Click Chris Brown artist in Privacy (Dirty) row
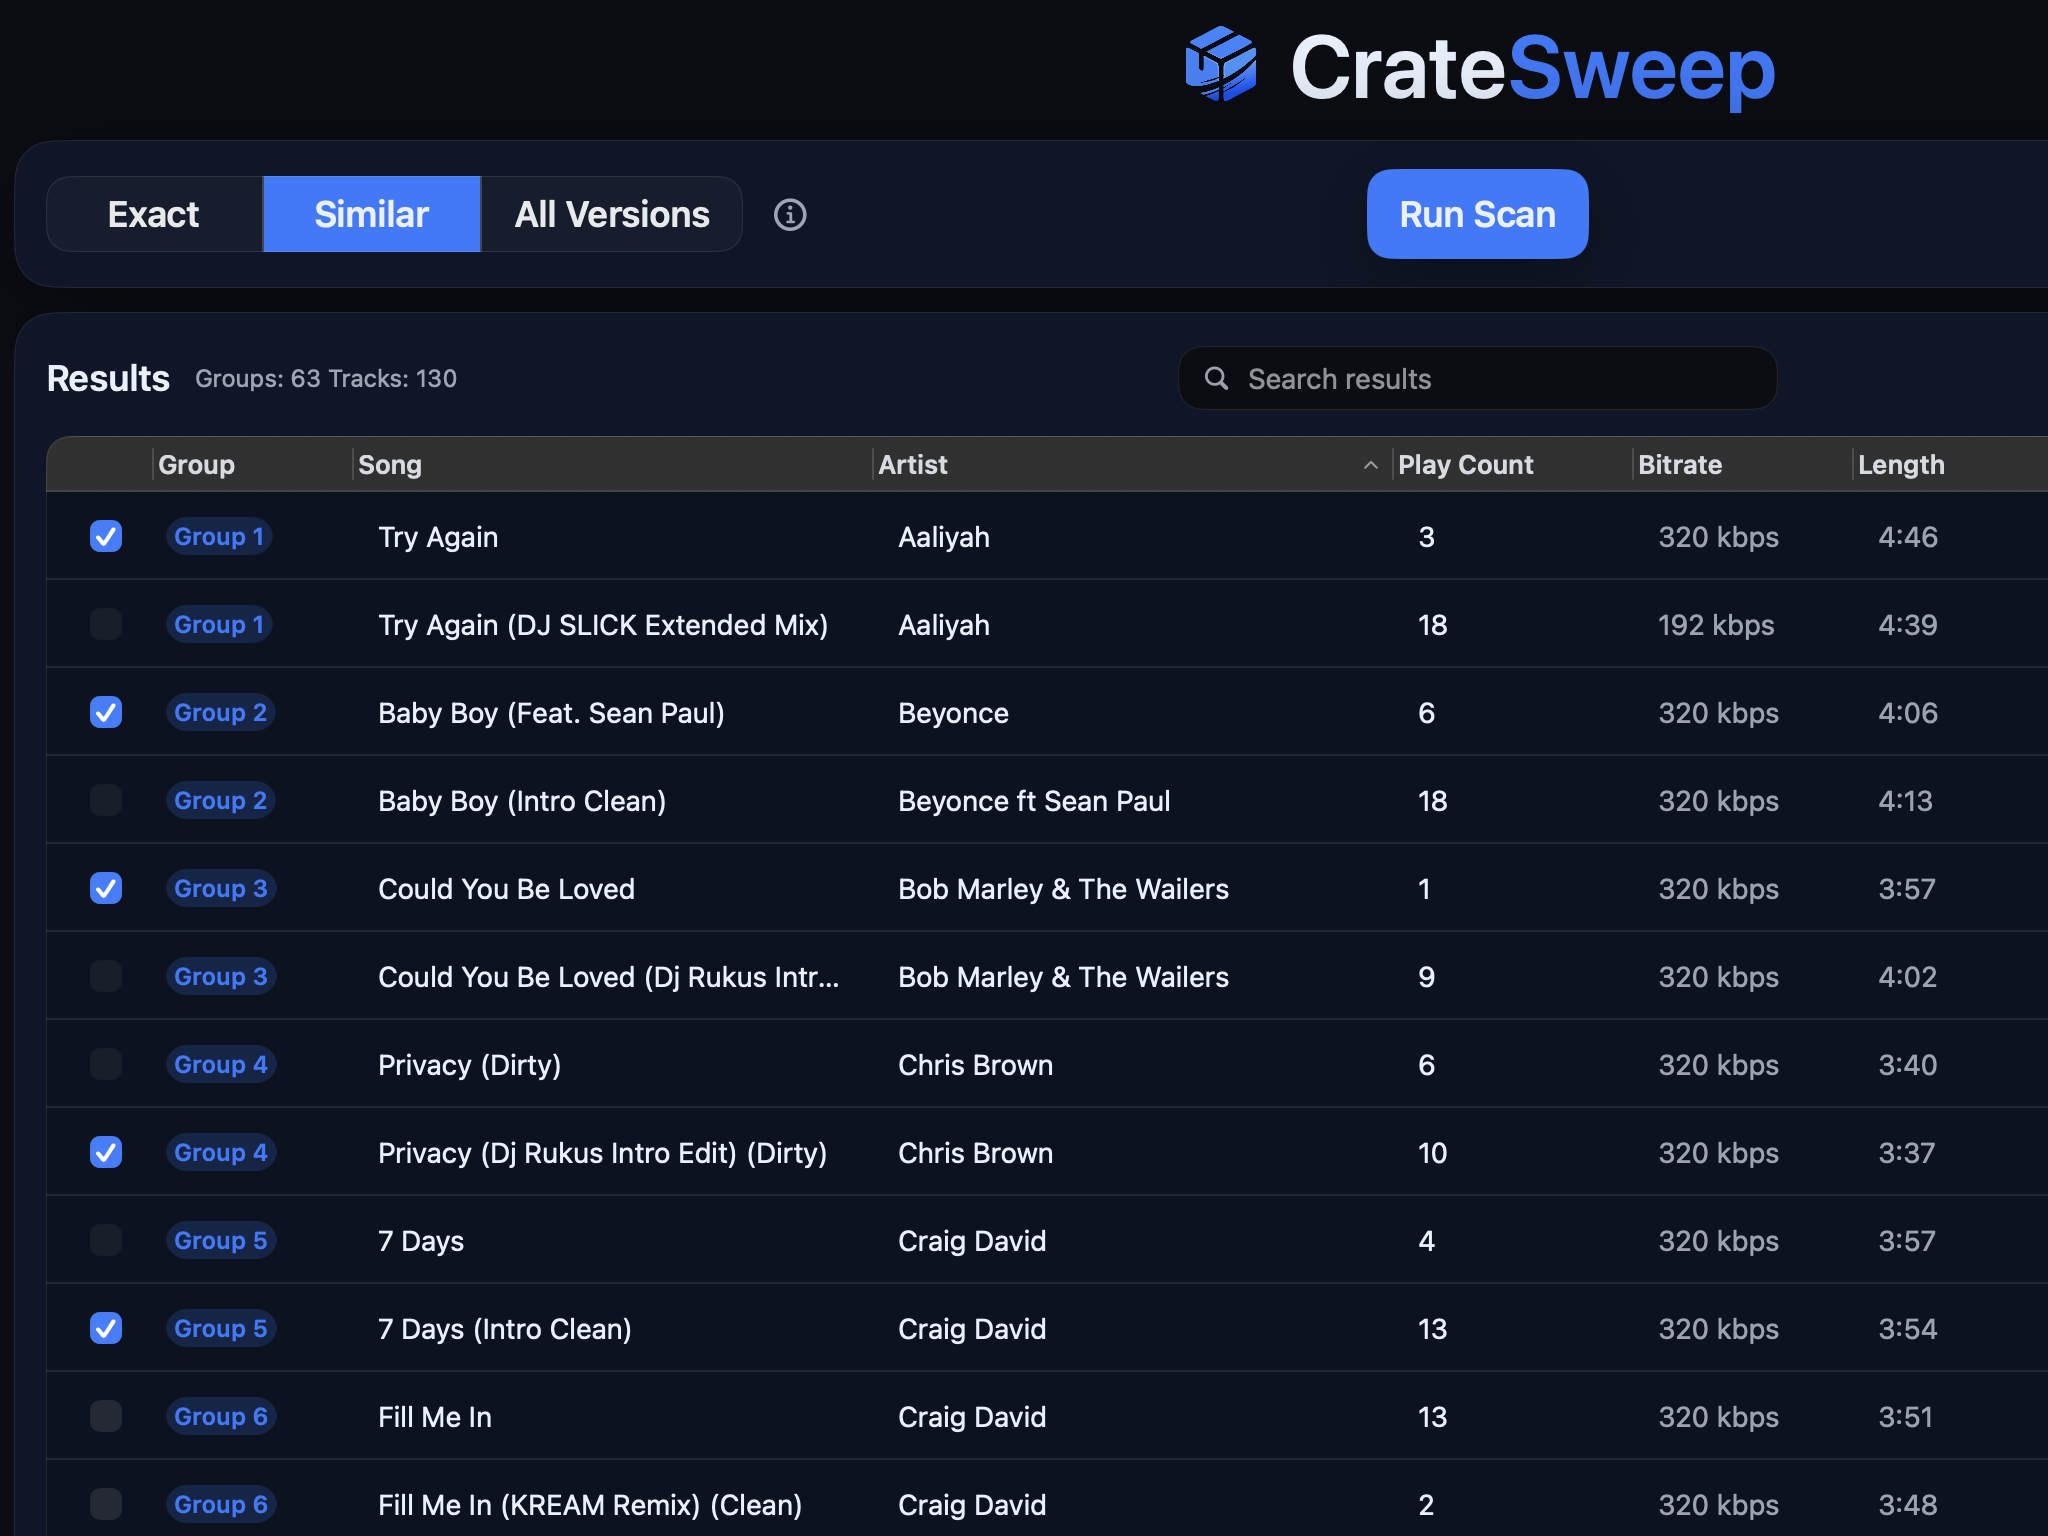The image size is (2048, 1536). pyautogui.click(x=975, y=1065)
